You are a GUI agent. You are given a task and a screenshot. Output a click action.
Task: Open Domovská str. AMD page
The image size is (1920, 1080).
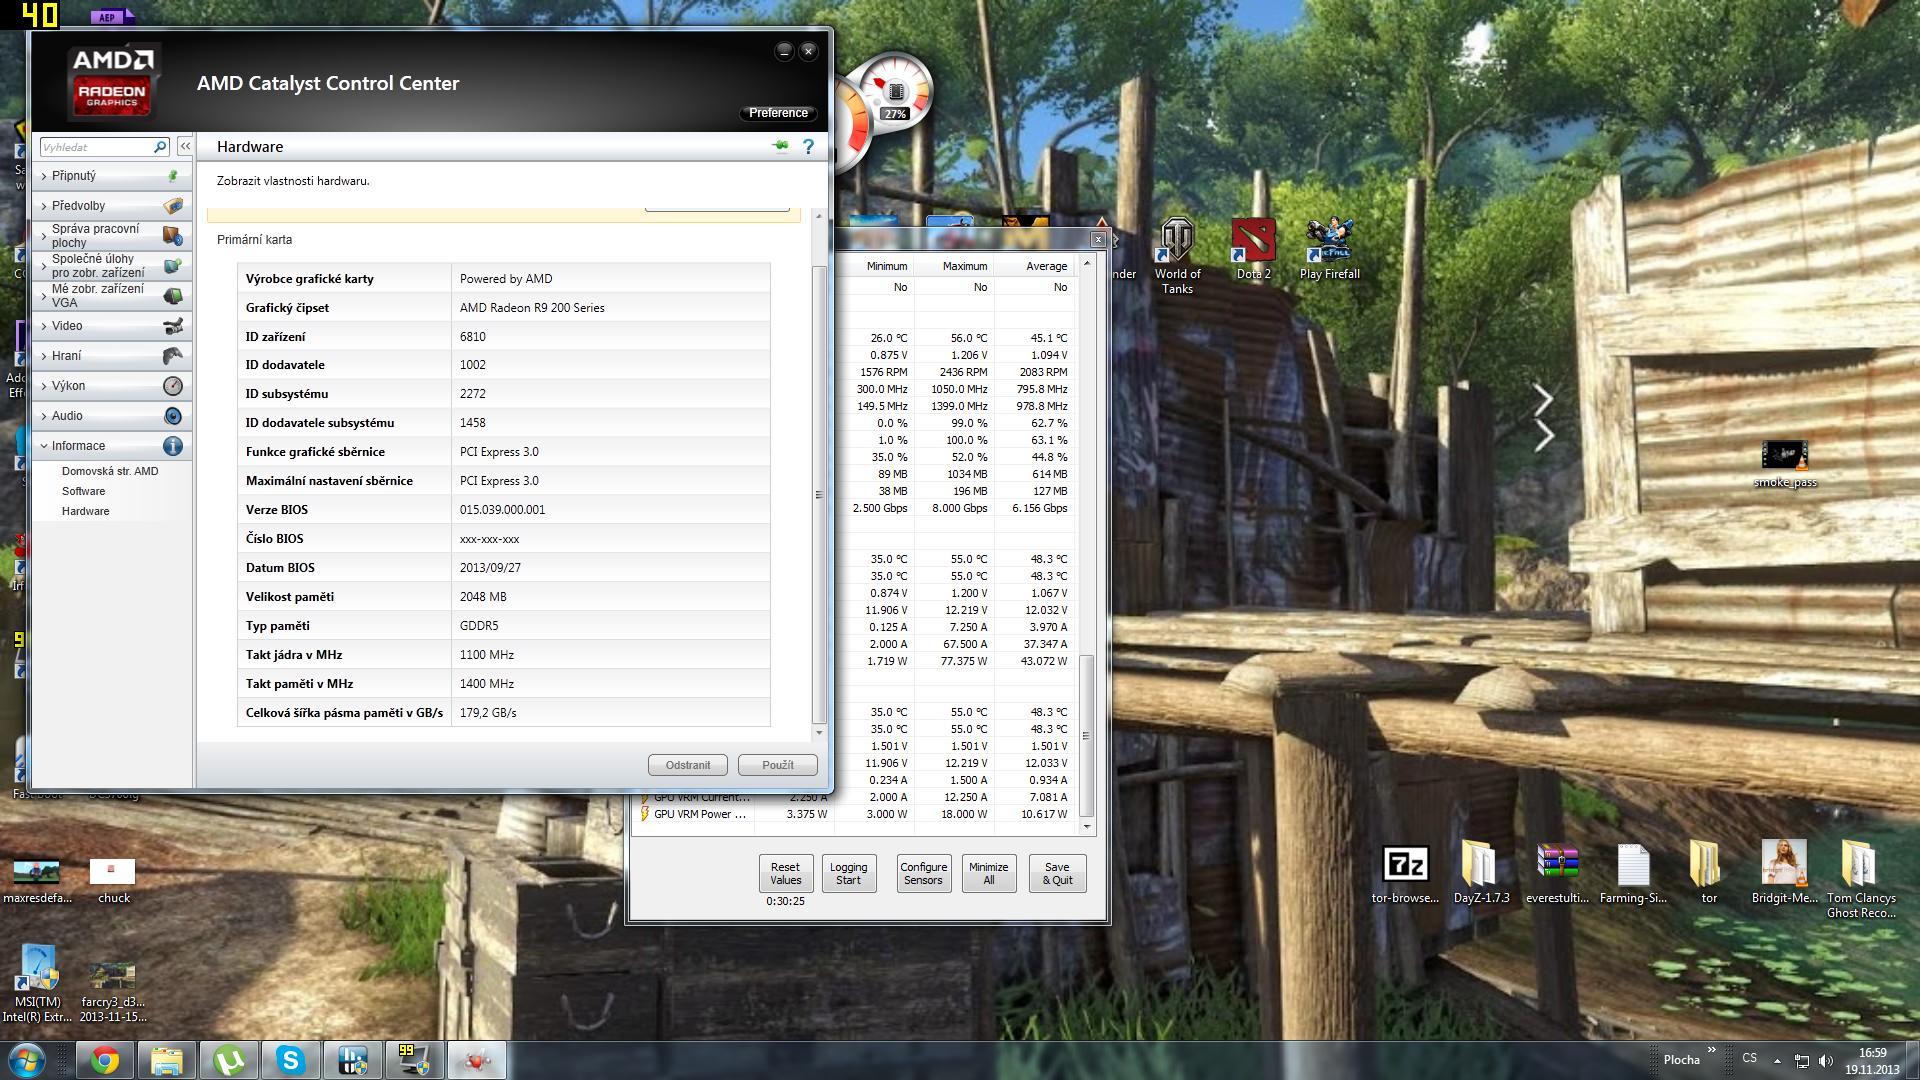coord(110,471)
